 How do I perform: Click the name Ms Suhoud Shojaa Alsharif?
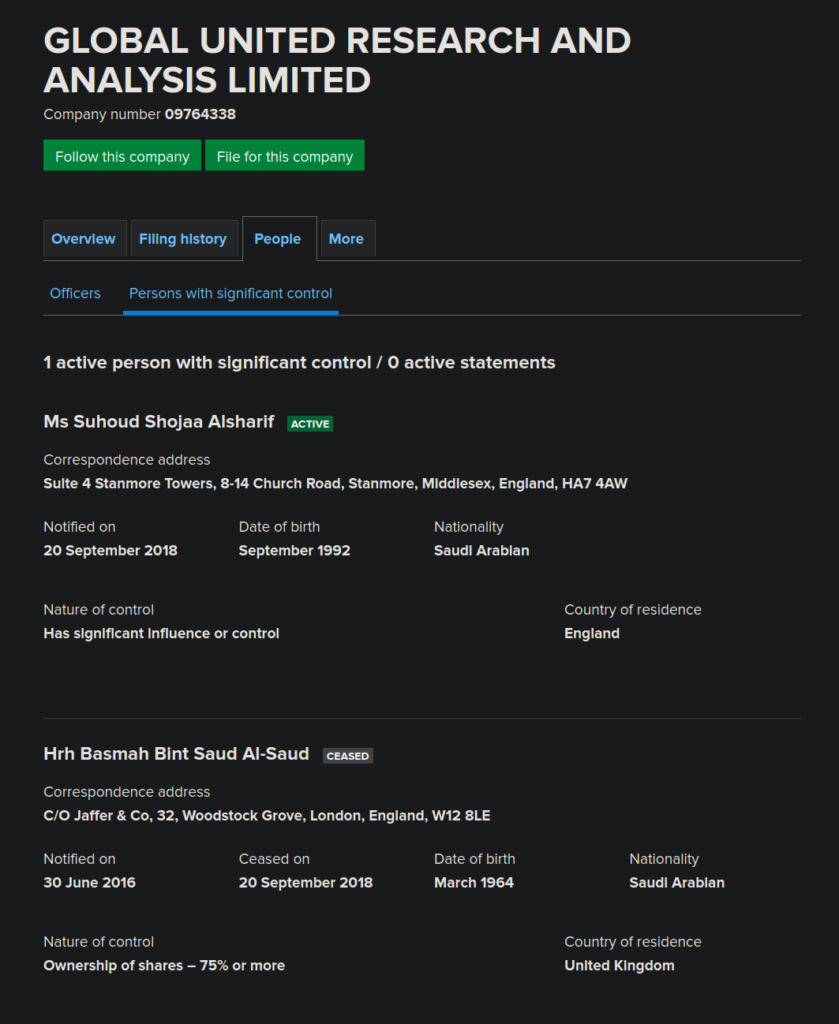[159, 422]
